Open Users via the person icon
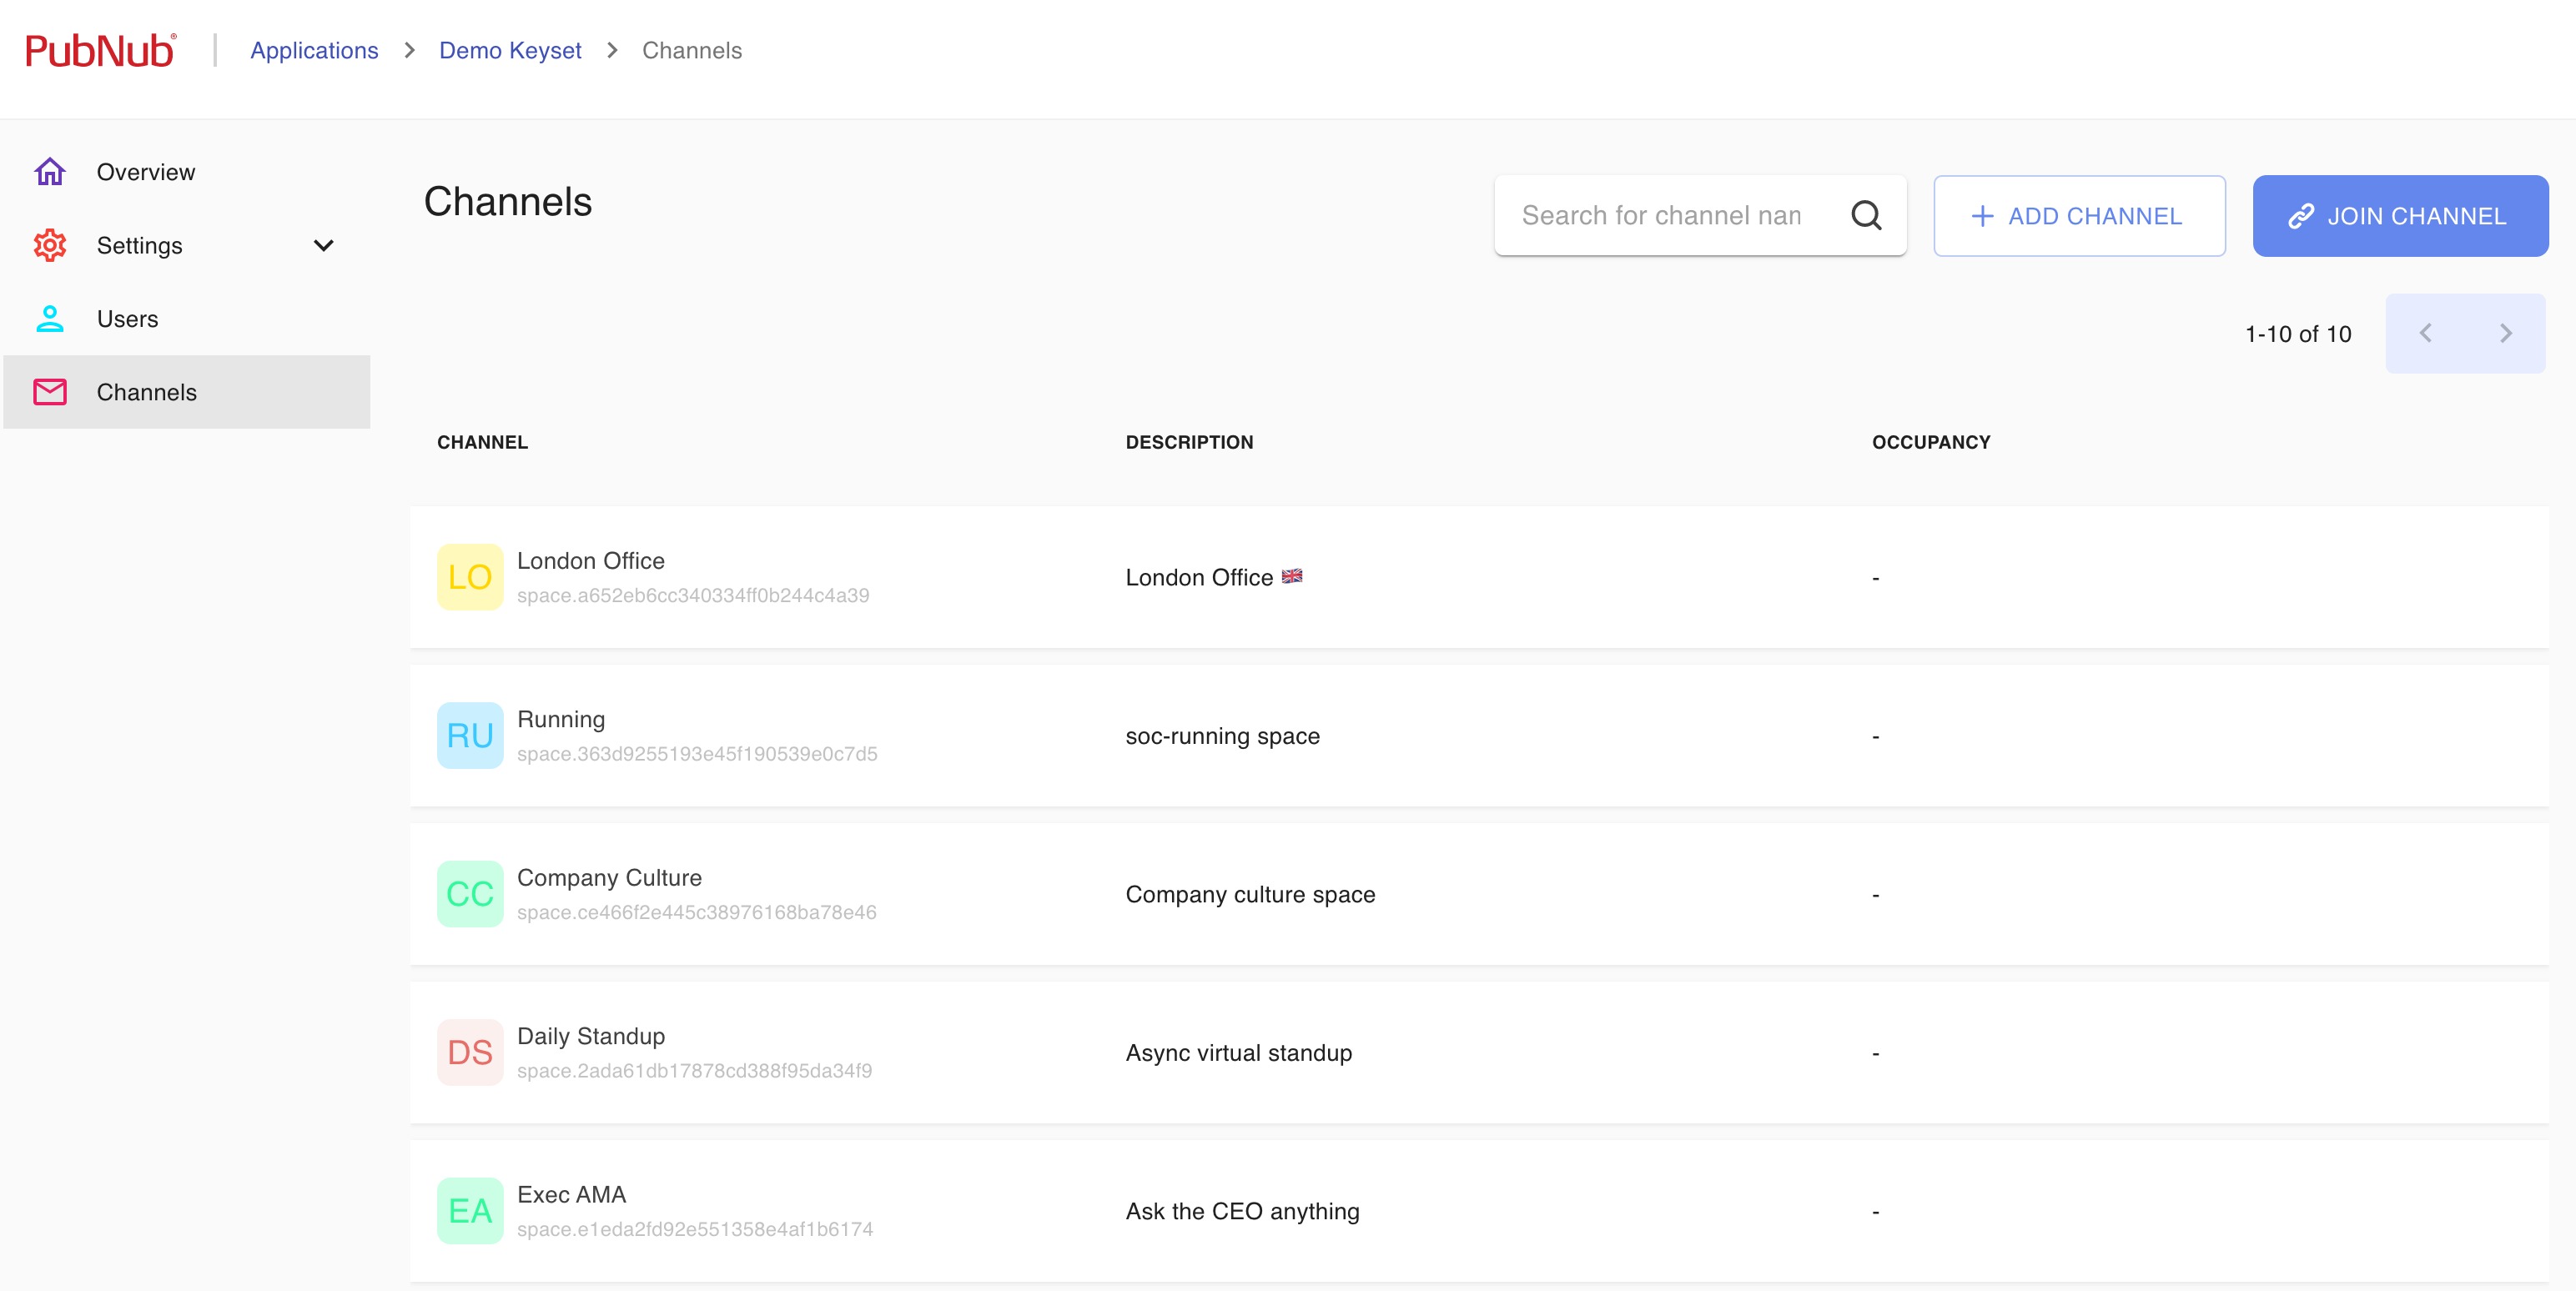This screenshot has width=2576, height=1291. point(50,318)
